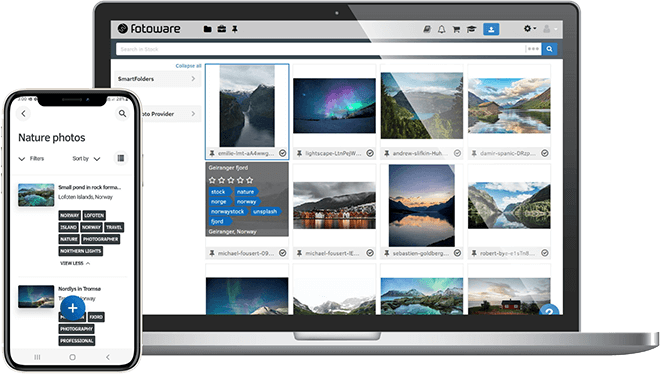Tap Android home circle button
The width and height of the screenshot is (660, 374).
72,357
